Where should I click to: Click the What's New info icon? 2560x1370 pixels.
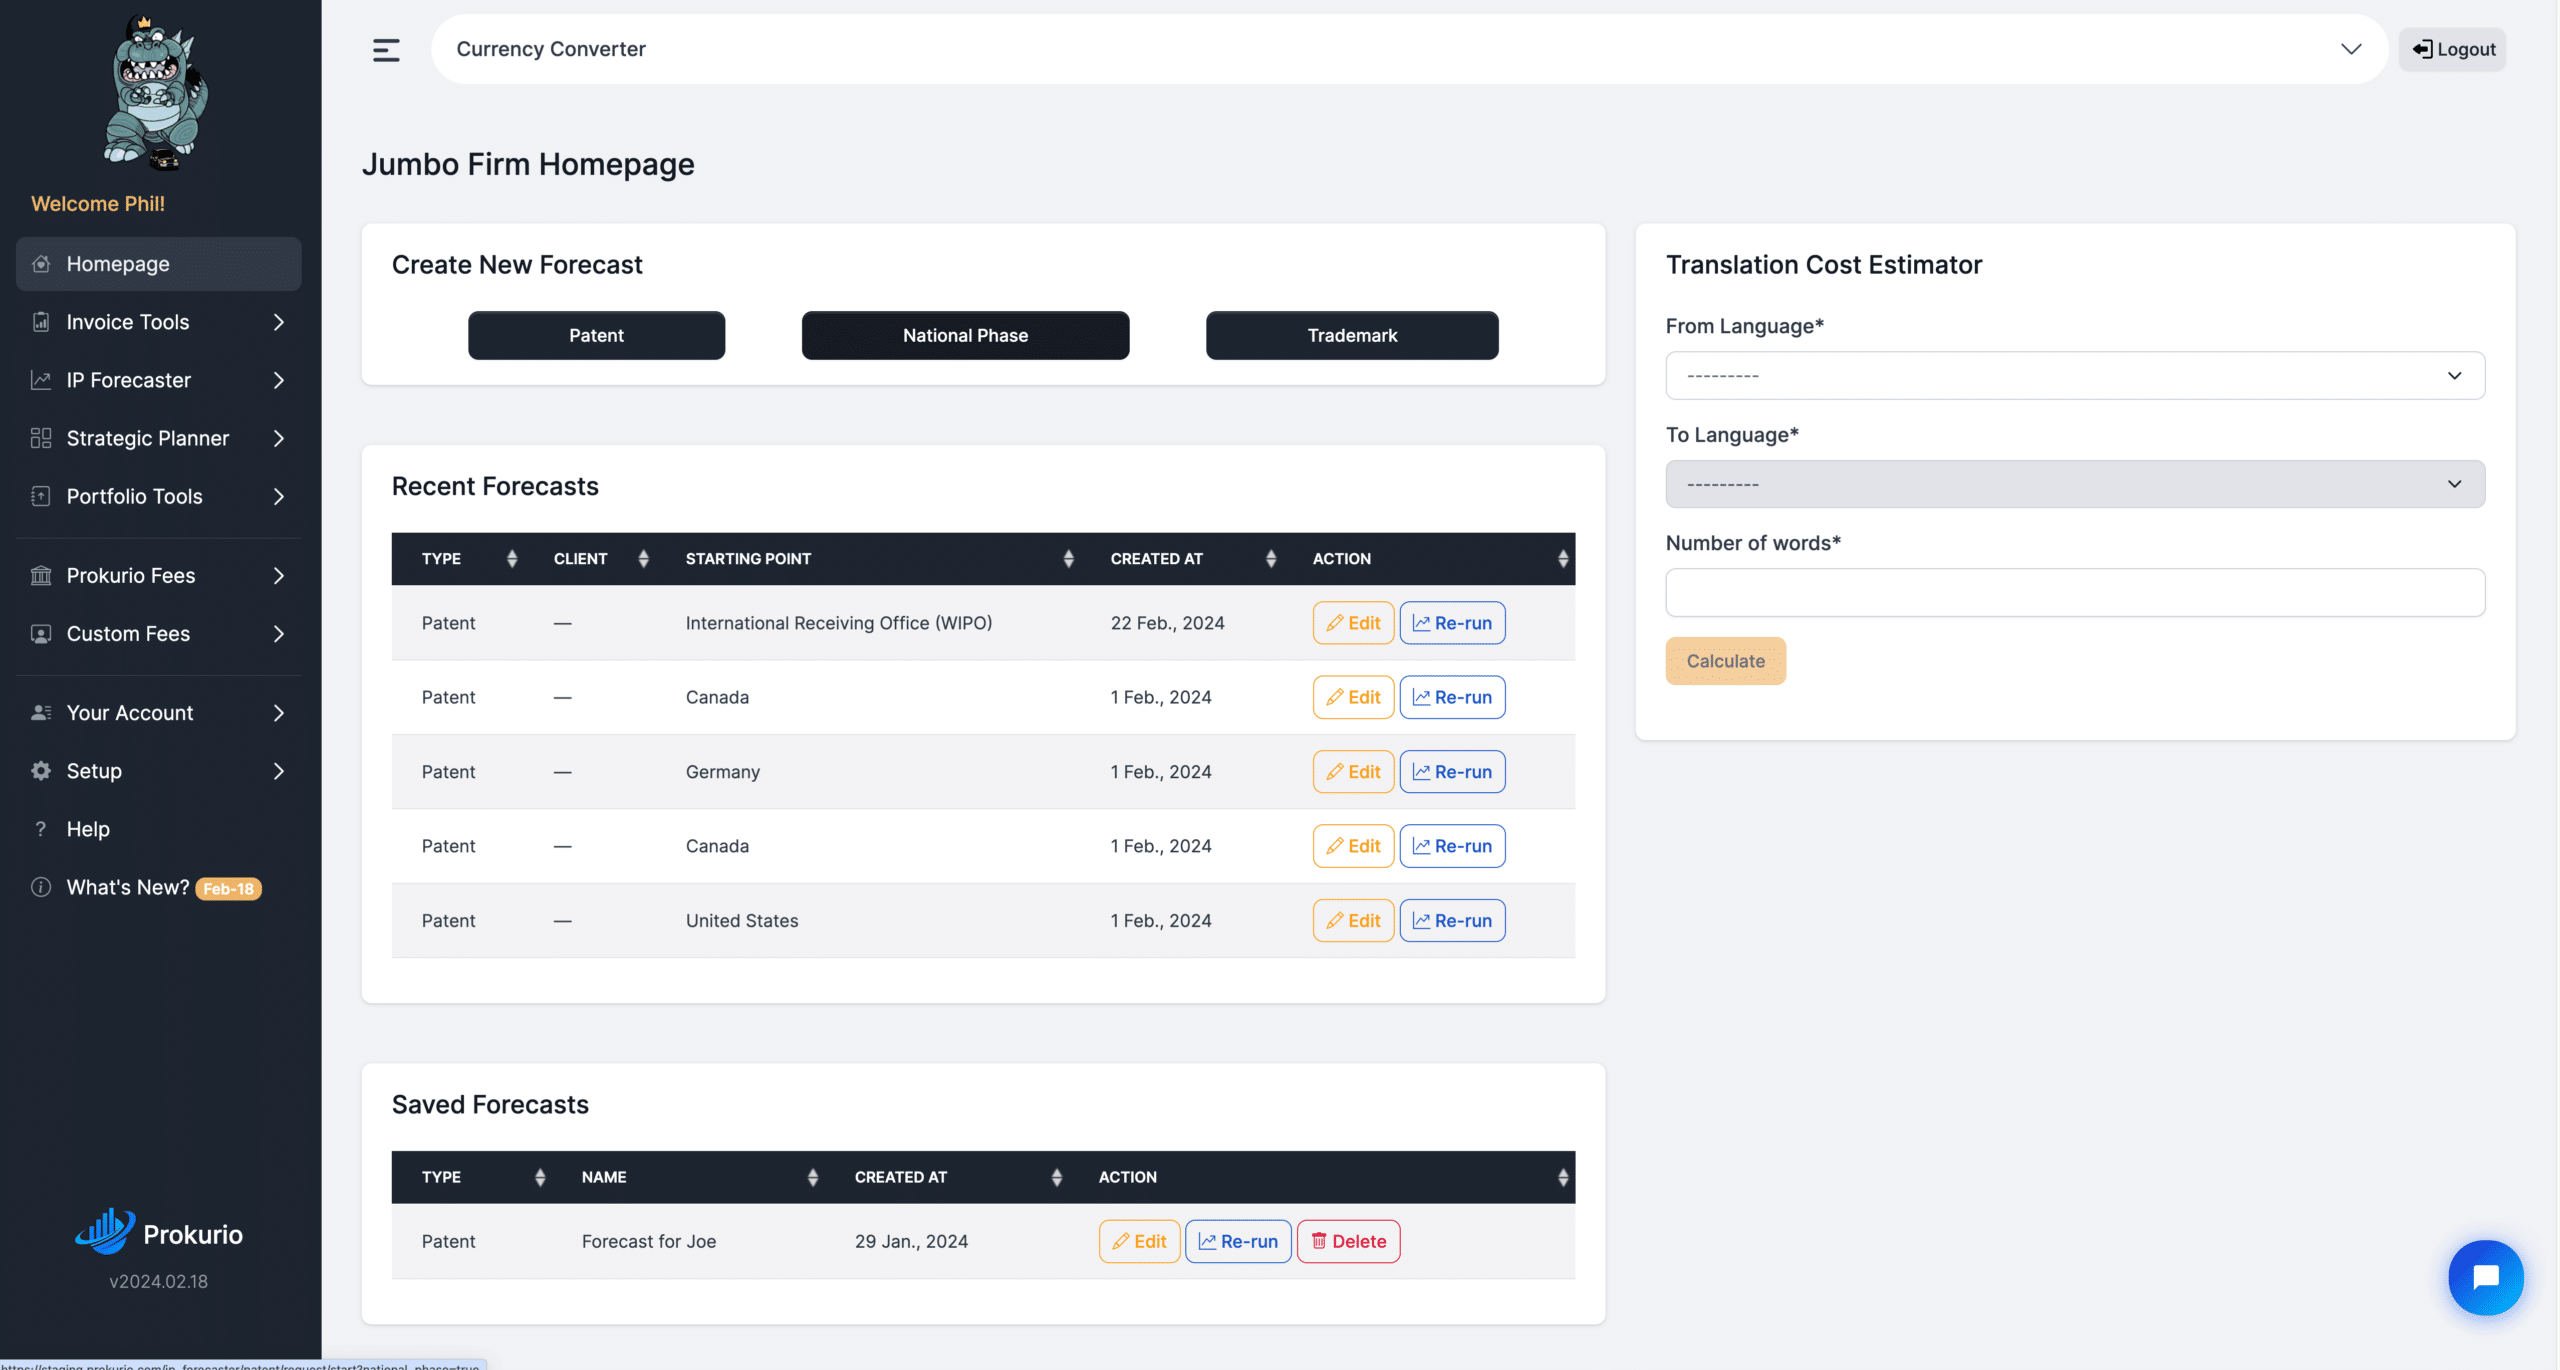coord(41,887)
